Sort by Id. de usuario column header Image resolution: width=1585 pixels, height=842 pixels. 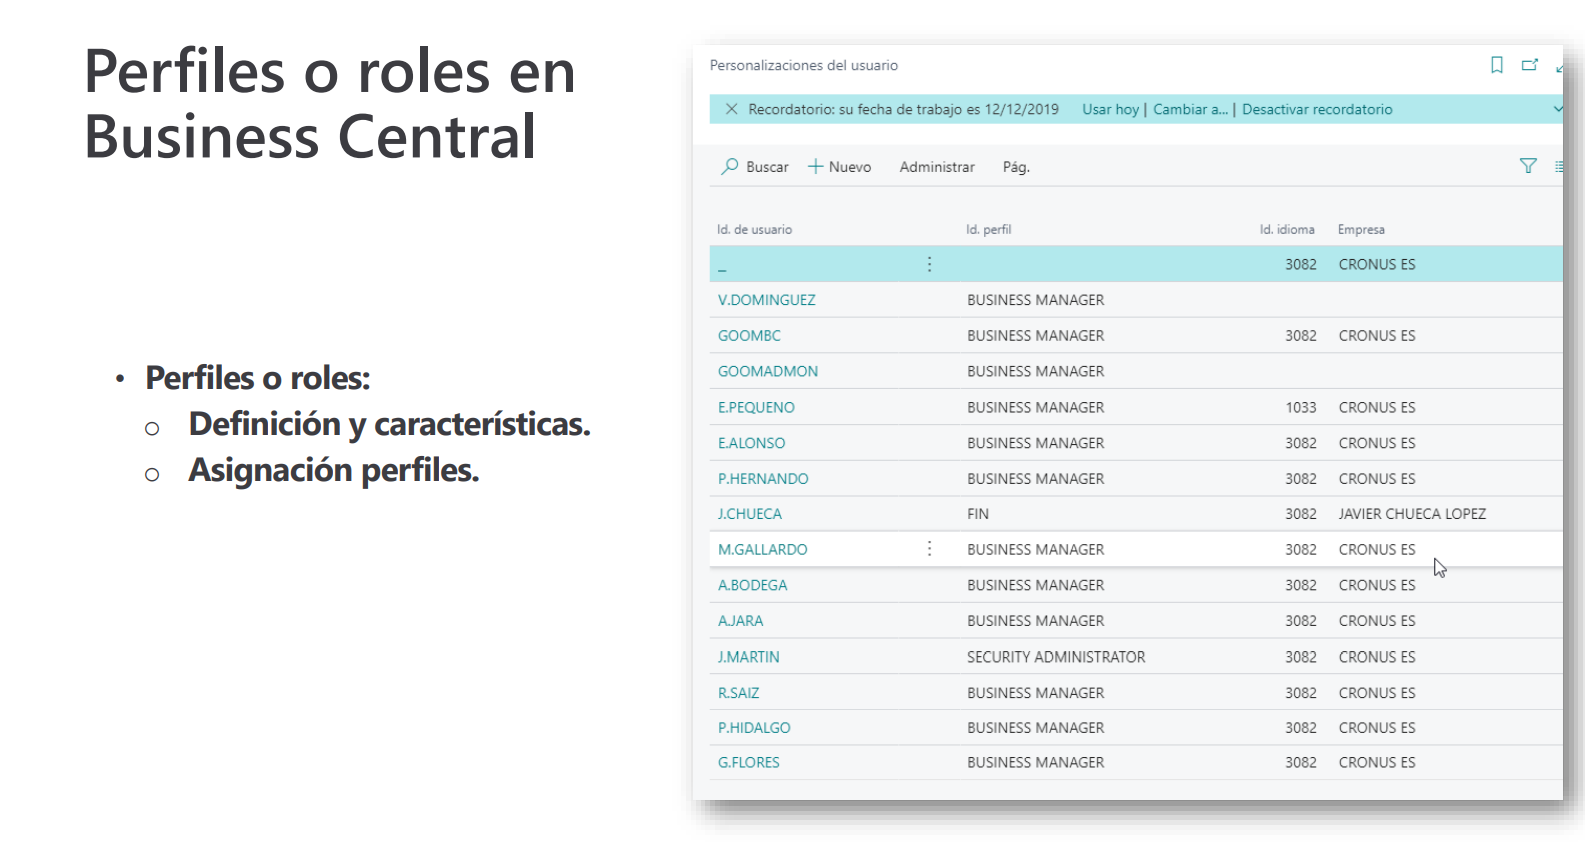[x=754, y=229]
